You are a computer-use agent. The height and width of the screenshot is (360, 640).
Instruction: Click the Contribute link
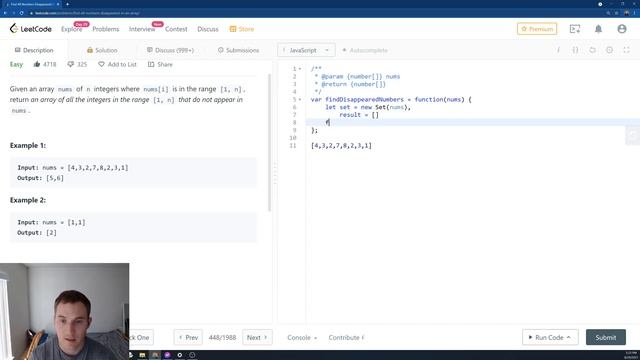pos(346,338)
